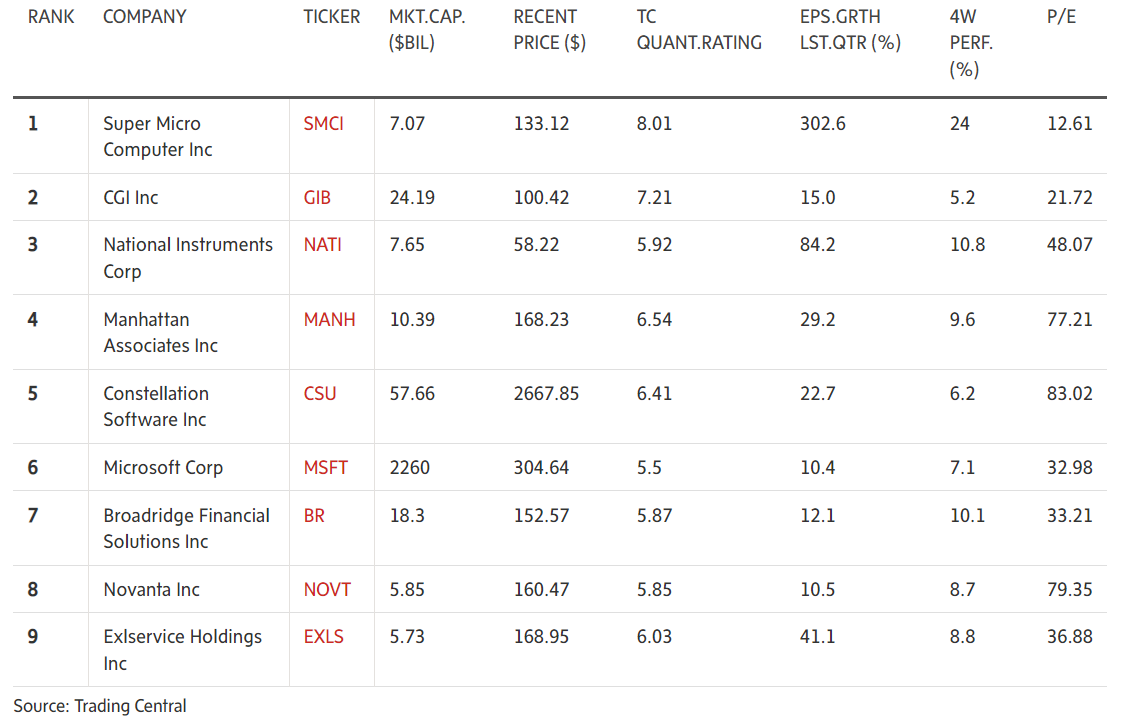Select Microsoft market cap value 2260
The height and width of the screenshot is (727, 1122).
coord(409,467)
